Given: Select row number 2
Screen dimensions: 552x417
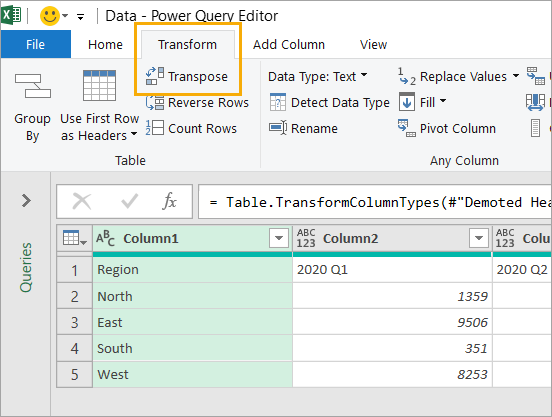Looking at the screenshot, I should pos(75,296).
